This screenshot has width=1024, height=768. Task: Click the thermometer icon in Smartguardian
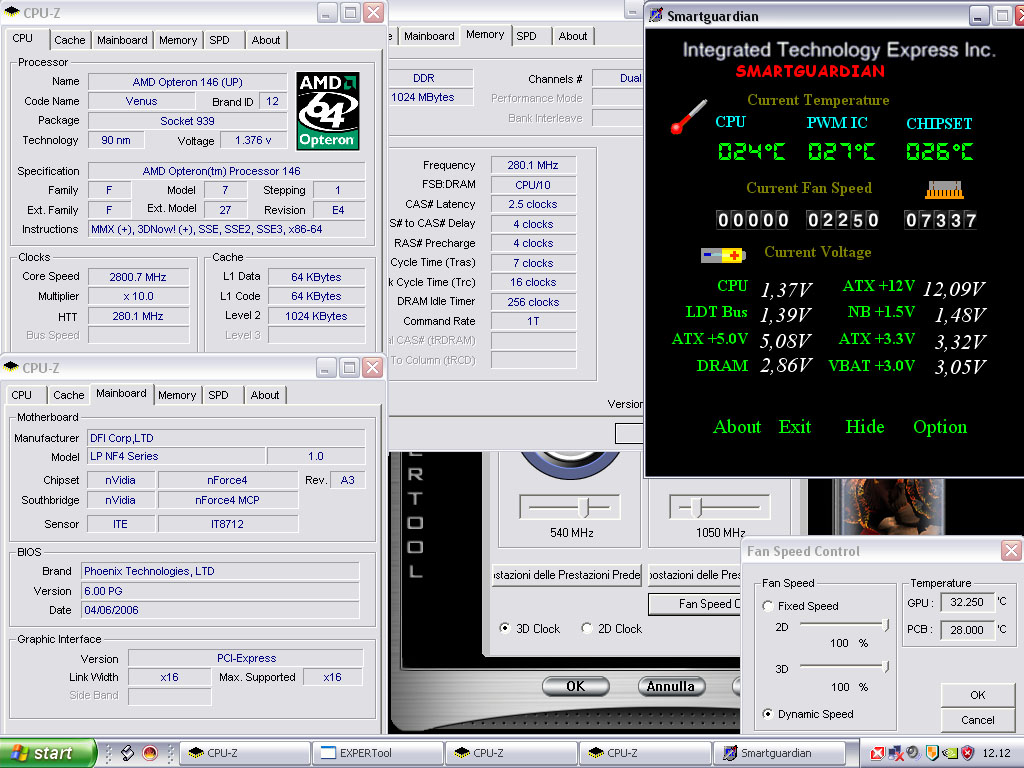click(x=688, y=117)
